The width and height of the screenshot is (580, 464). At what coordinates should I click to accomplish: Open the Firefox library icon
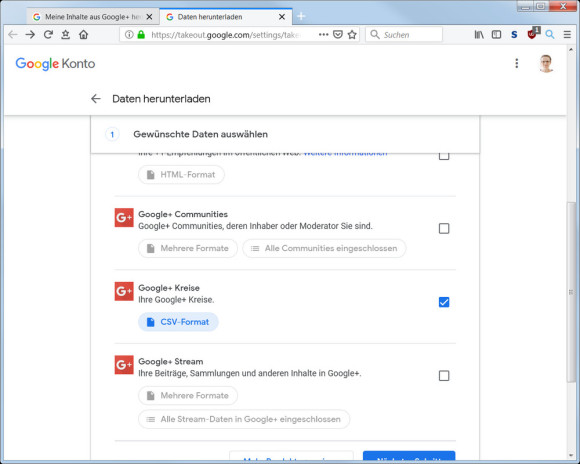pos(479,35)
